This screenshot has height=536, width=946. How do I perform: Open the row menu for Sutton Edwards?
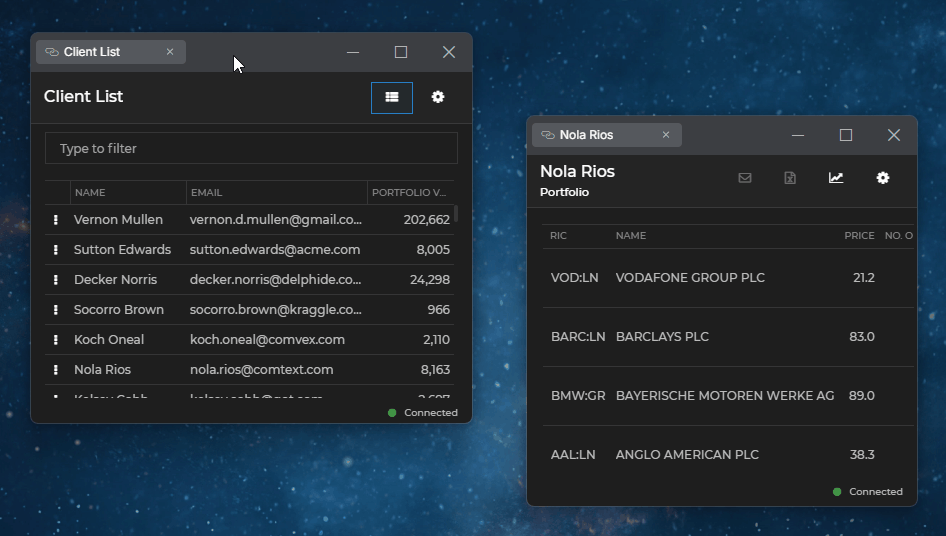point(56,250)
